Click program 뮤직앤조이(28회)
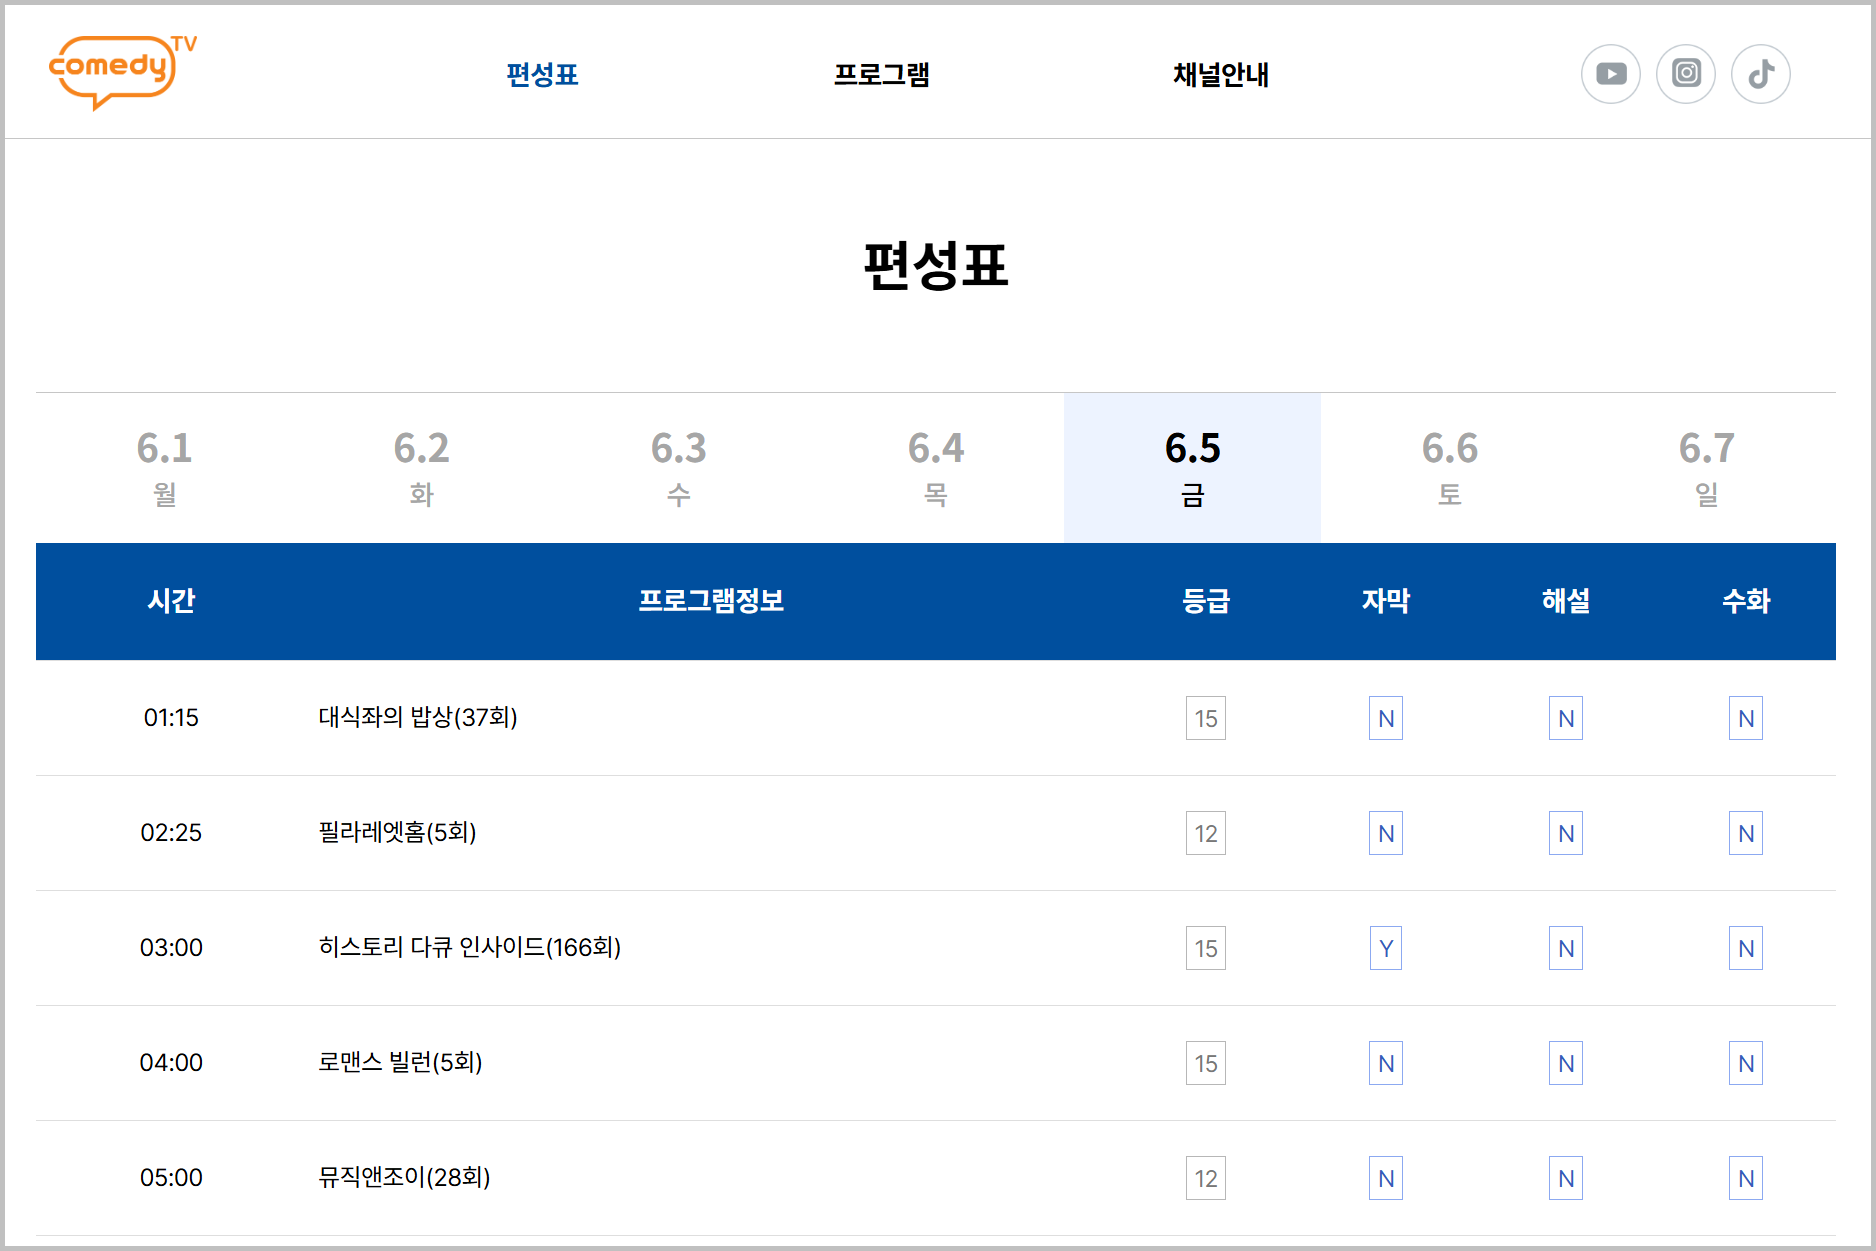The width and height of the screenshot is (1876, 1251). [404, 1177]
